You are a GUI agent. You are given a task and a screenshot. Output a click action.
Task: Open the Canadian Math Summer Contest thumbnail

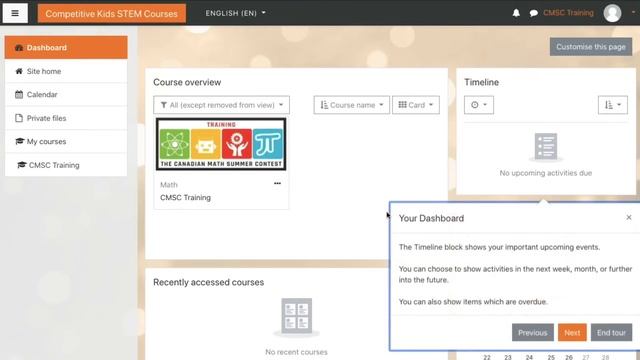coord(221,144)
